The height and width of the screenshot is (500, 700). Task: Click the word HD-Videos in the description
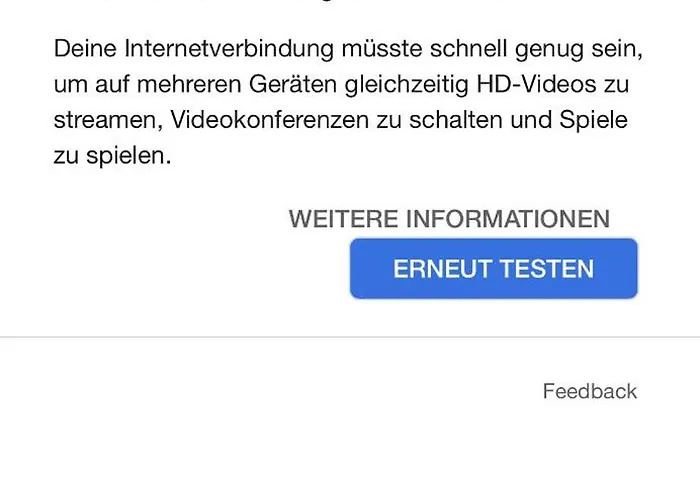(x=536, y=84)
